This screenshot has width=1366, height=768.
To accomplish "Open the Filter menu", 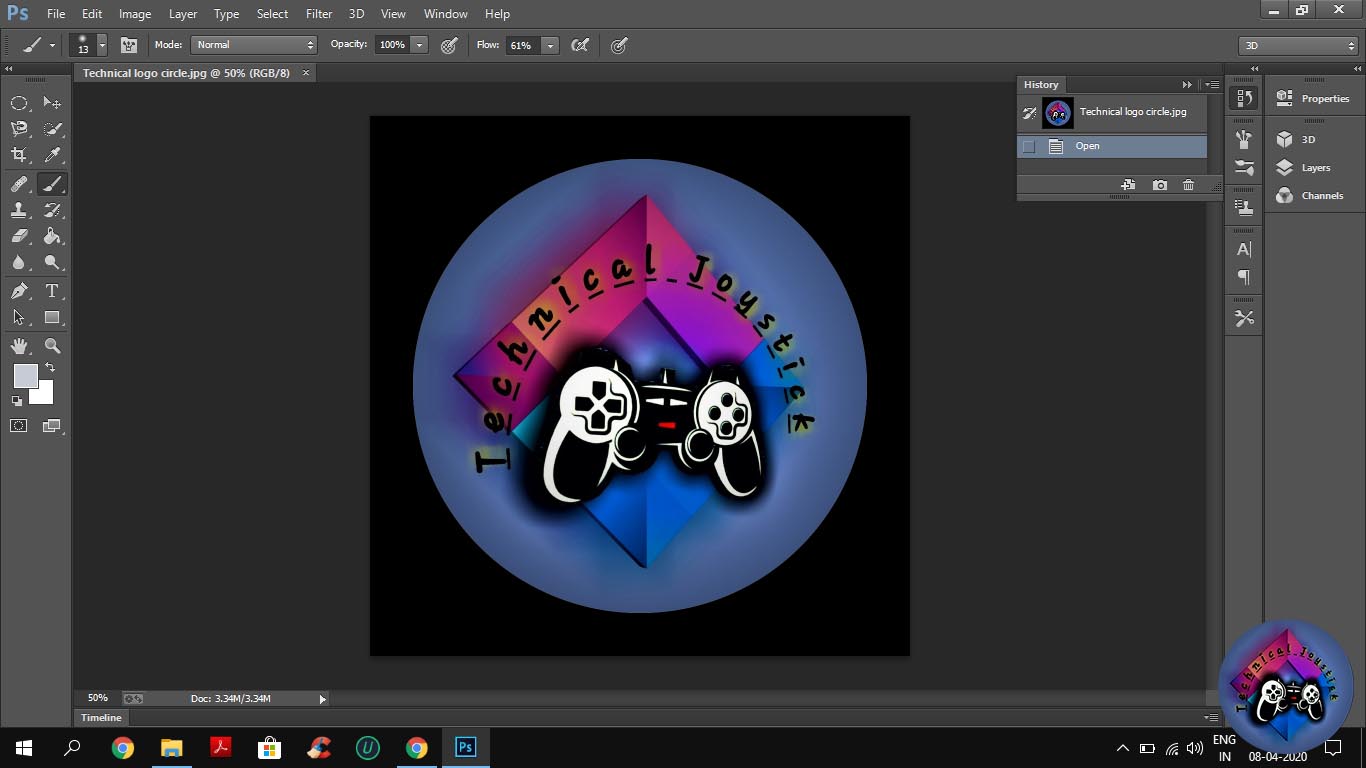I will coord(319,14).
